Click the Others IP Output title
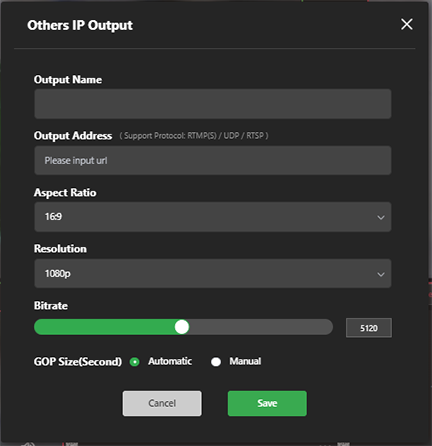The height and width of the screenshot is (446, 432). (x=80, y=25)
